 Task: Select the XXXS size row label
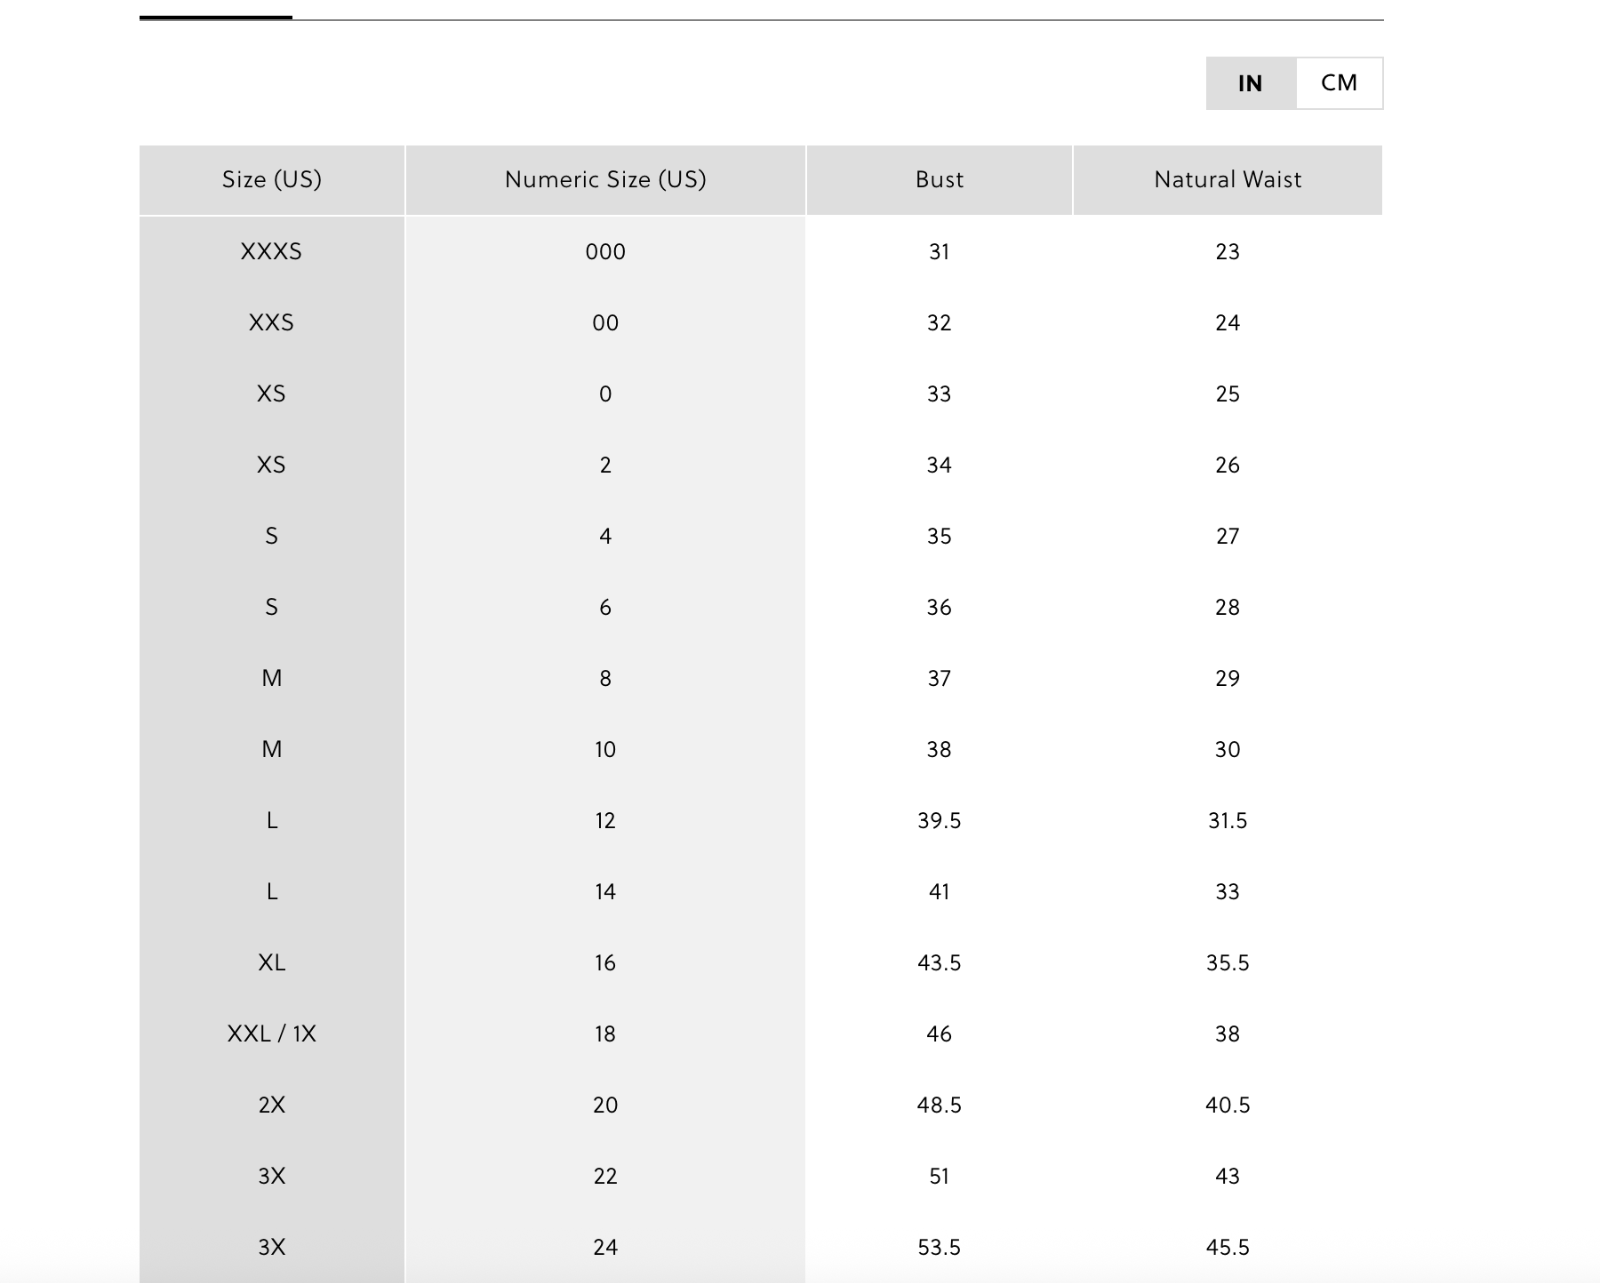(272, 252)
